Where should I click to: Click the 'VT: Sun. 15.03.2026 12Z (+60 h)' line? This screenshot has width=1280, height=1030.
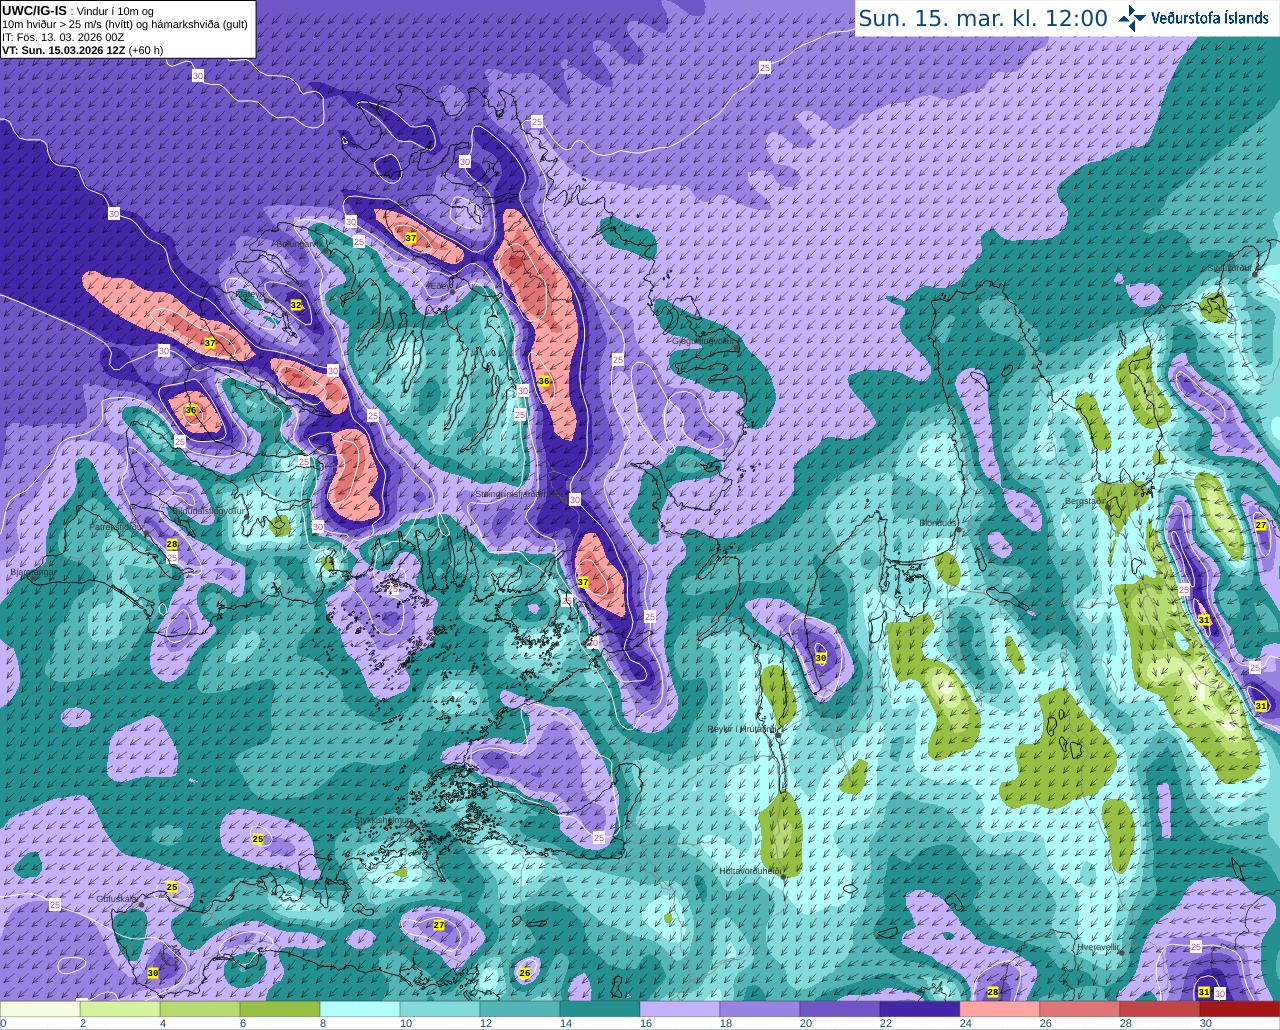click(x=82, y=50)
